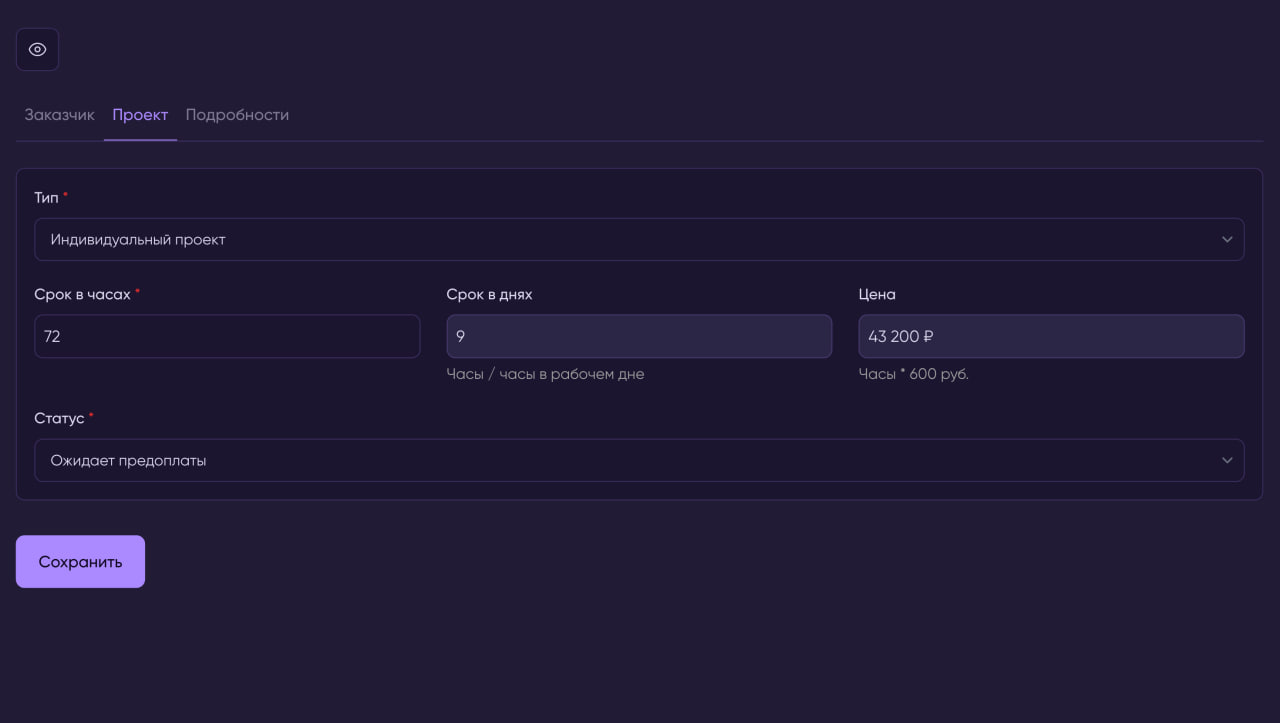Click the Цена label text
This screenshot has width=1280, height=723.
click(x=877, y=295)
